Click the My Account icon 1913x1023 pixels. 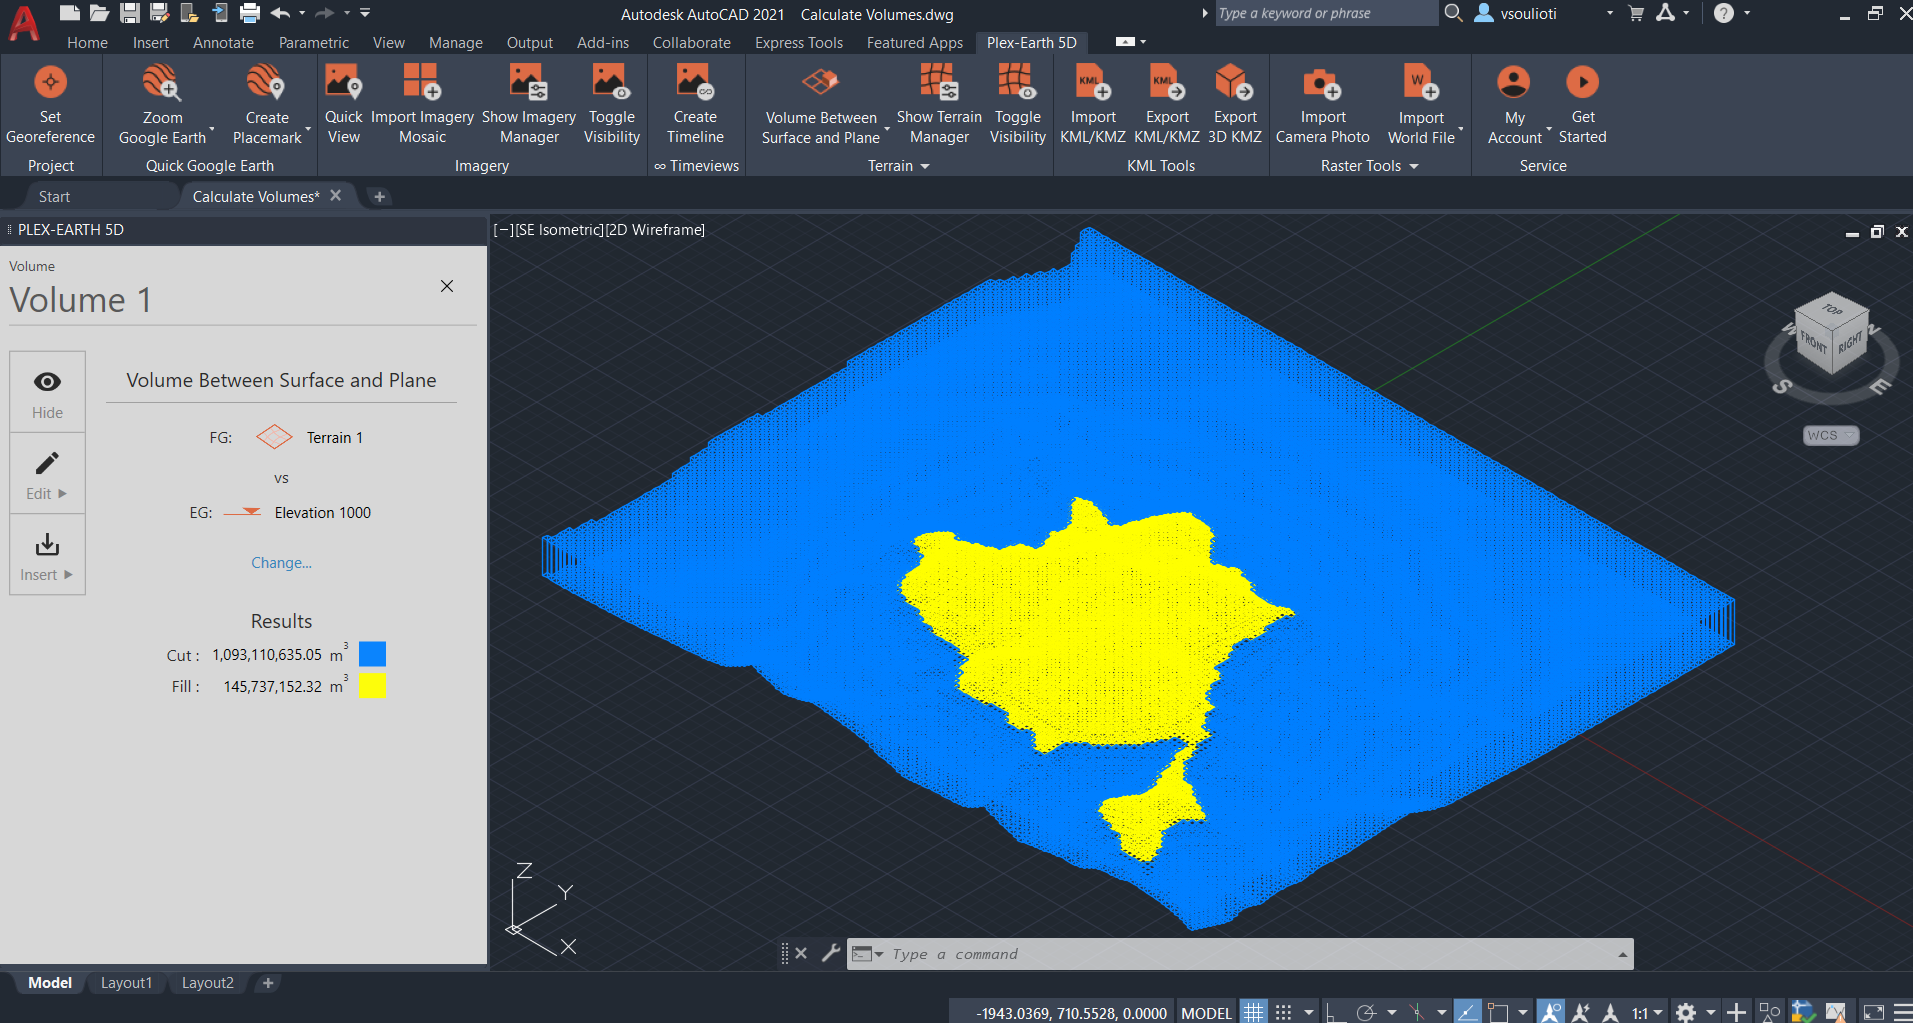point(1514,82)
